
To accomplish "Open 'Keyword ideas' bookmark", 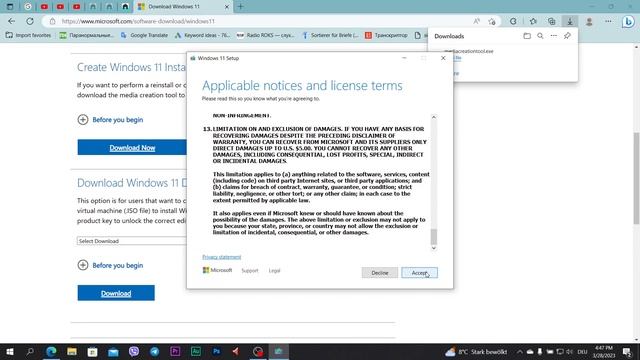I will (202, 36).
